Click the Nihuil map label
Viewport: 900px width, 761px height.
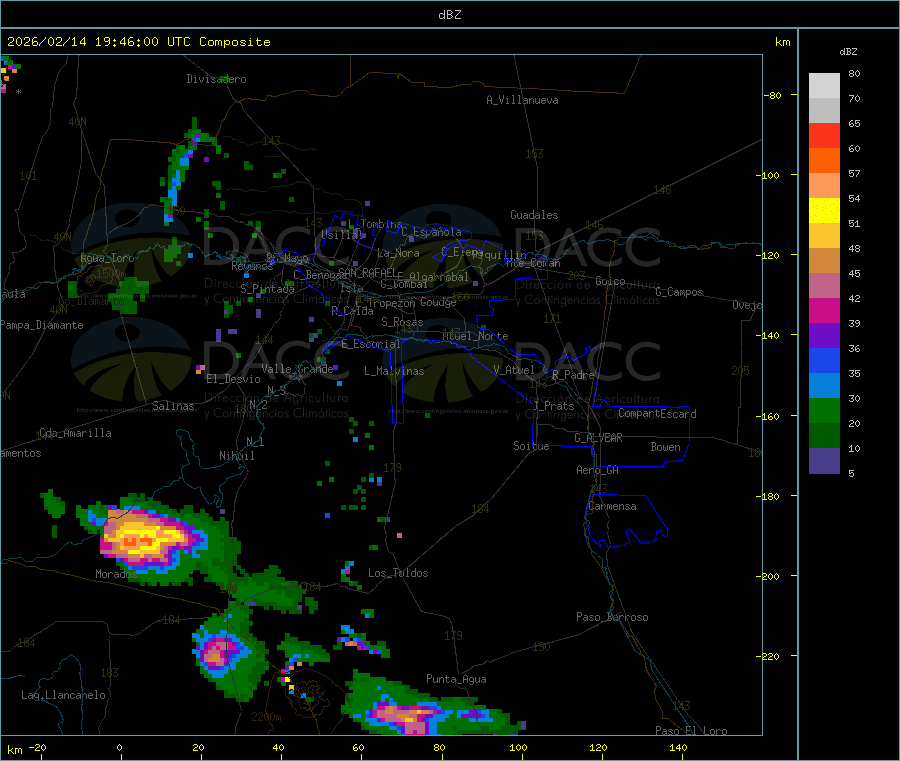click(236, 456)
